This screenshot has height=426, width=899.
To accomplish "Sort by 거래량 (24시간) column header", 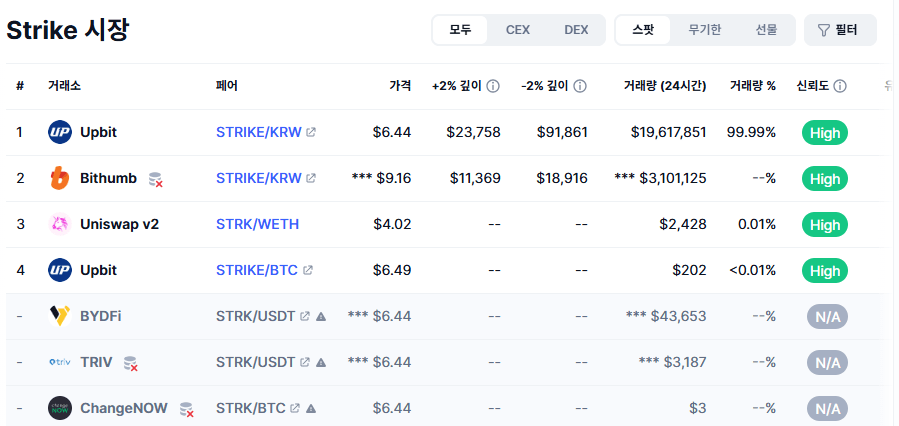I will pyautogui.click(x=665, y=86).
